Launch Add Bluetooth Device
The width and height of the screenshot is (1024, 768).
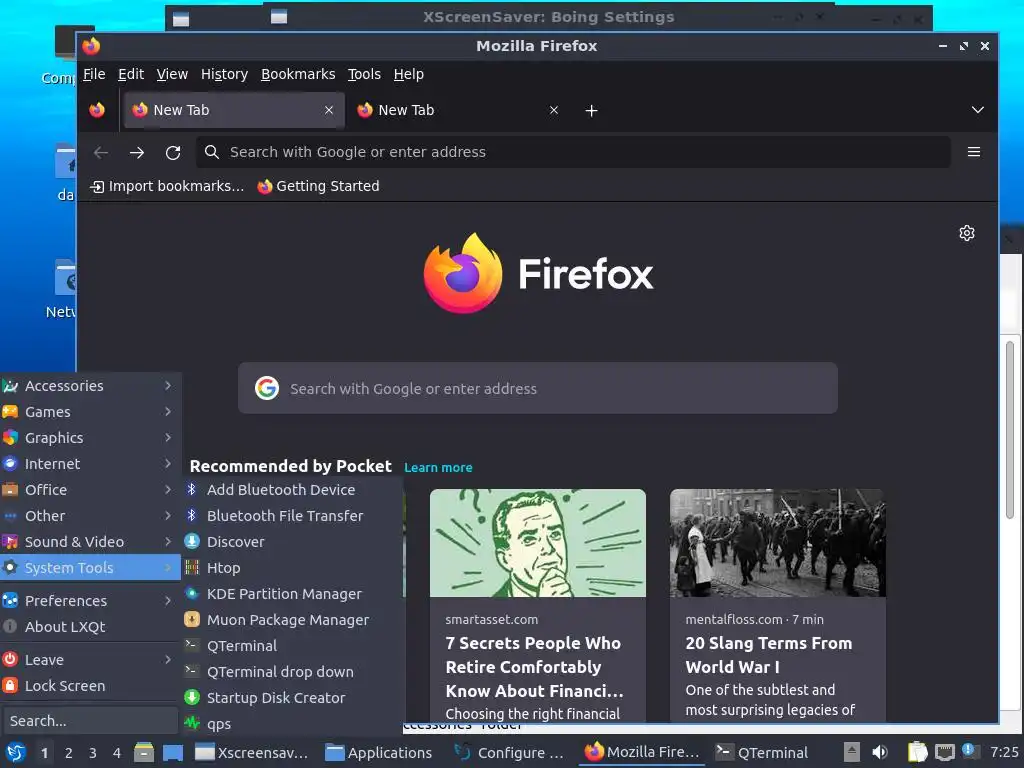coord(293,490)
